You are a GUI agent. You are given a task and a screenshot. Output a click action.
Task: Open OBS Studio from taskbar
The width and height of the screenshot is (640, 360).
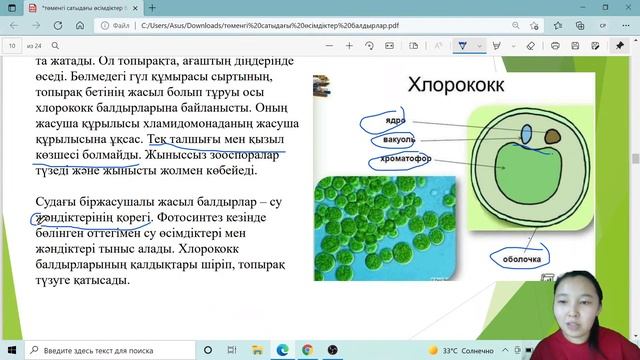tap(333, 350)
